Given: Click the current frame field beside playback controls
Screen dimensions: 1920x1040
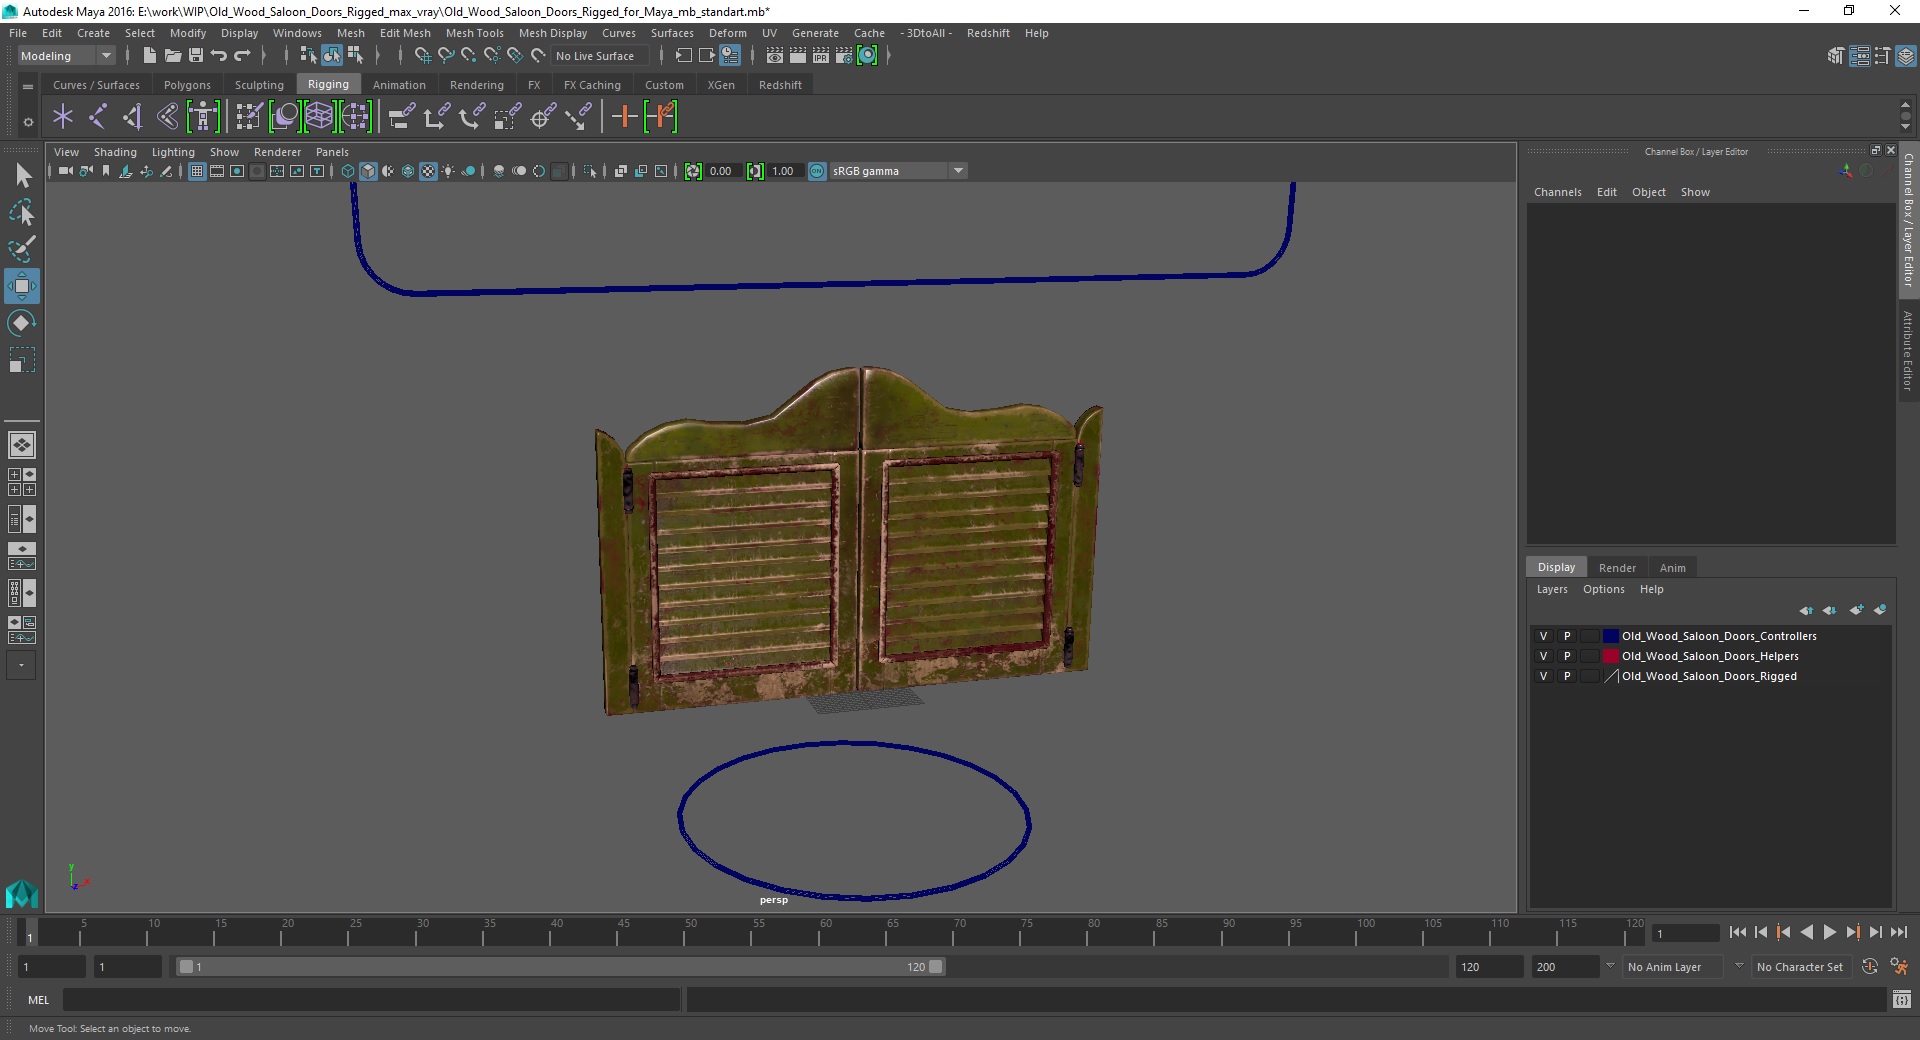Looking at the screenshot, I should click(1685, 933).
